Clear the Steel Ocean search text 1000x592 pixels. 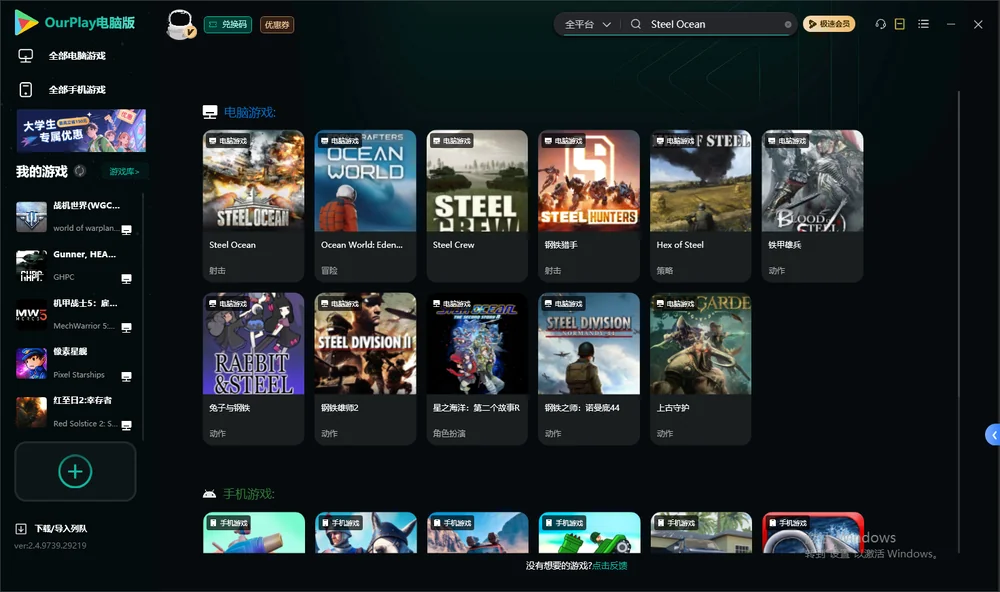[x=788, y=24]
